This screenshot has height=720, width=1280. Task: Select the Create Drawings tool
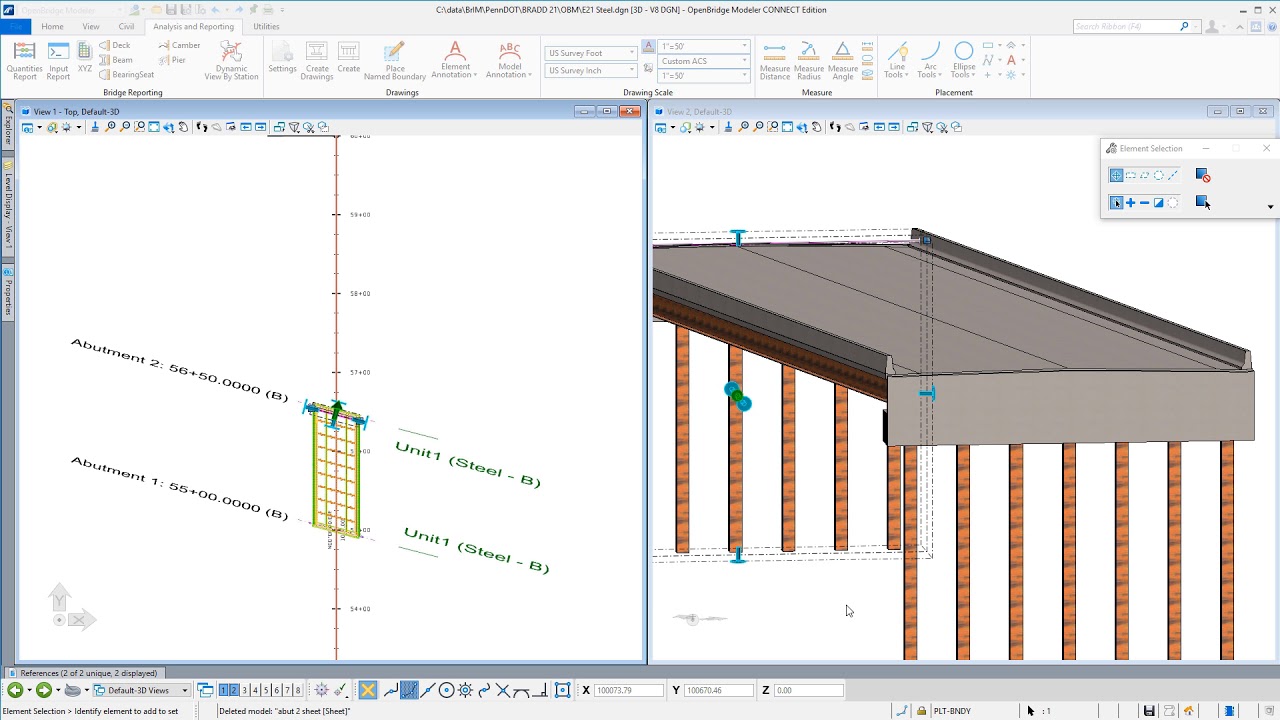tap(317, 60)
